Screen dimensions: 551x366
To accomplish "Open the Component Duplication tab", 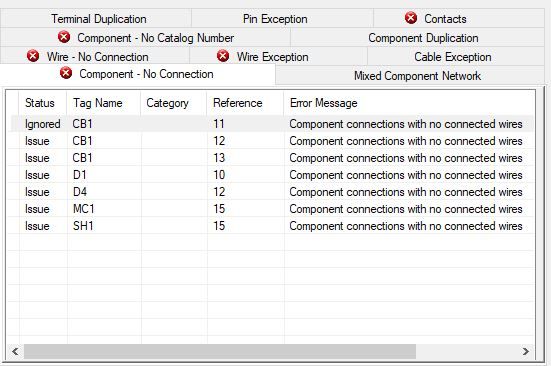I will [x=417, y=38].
